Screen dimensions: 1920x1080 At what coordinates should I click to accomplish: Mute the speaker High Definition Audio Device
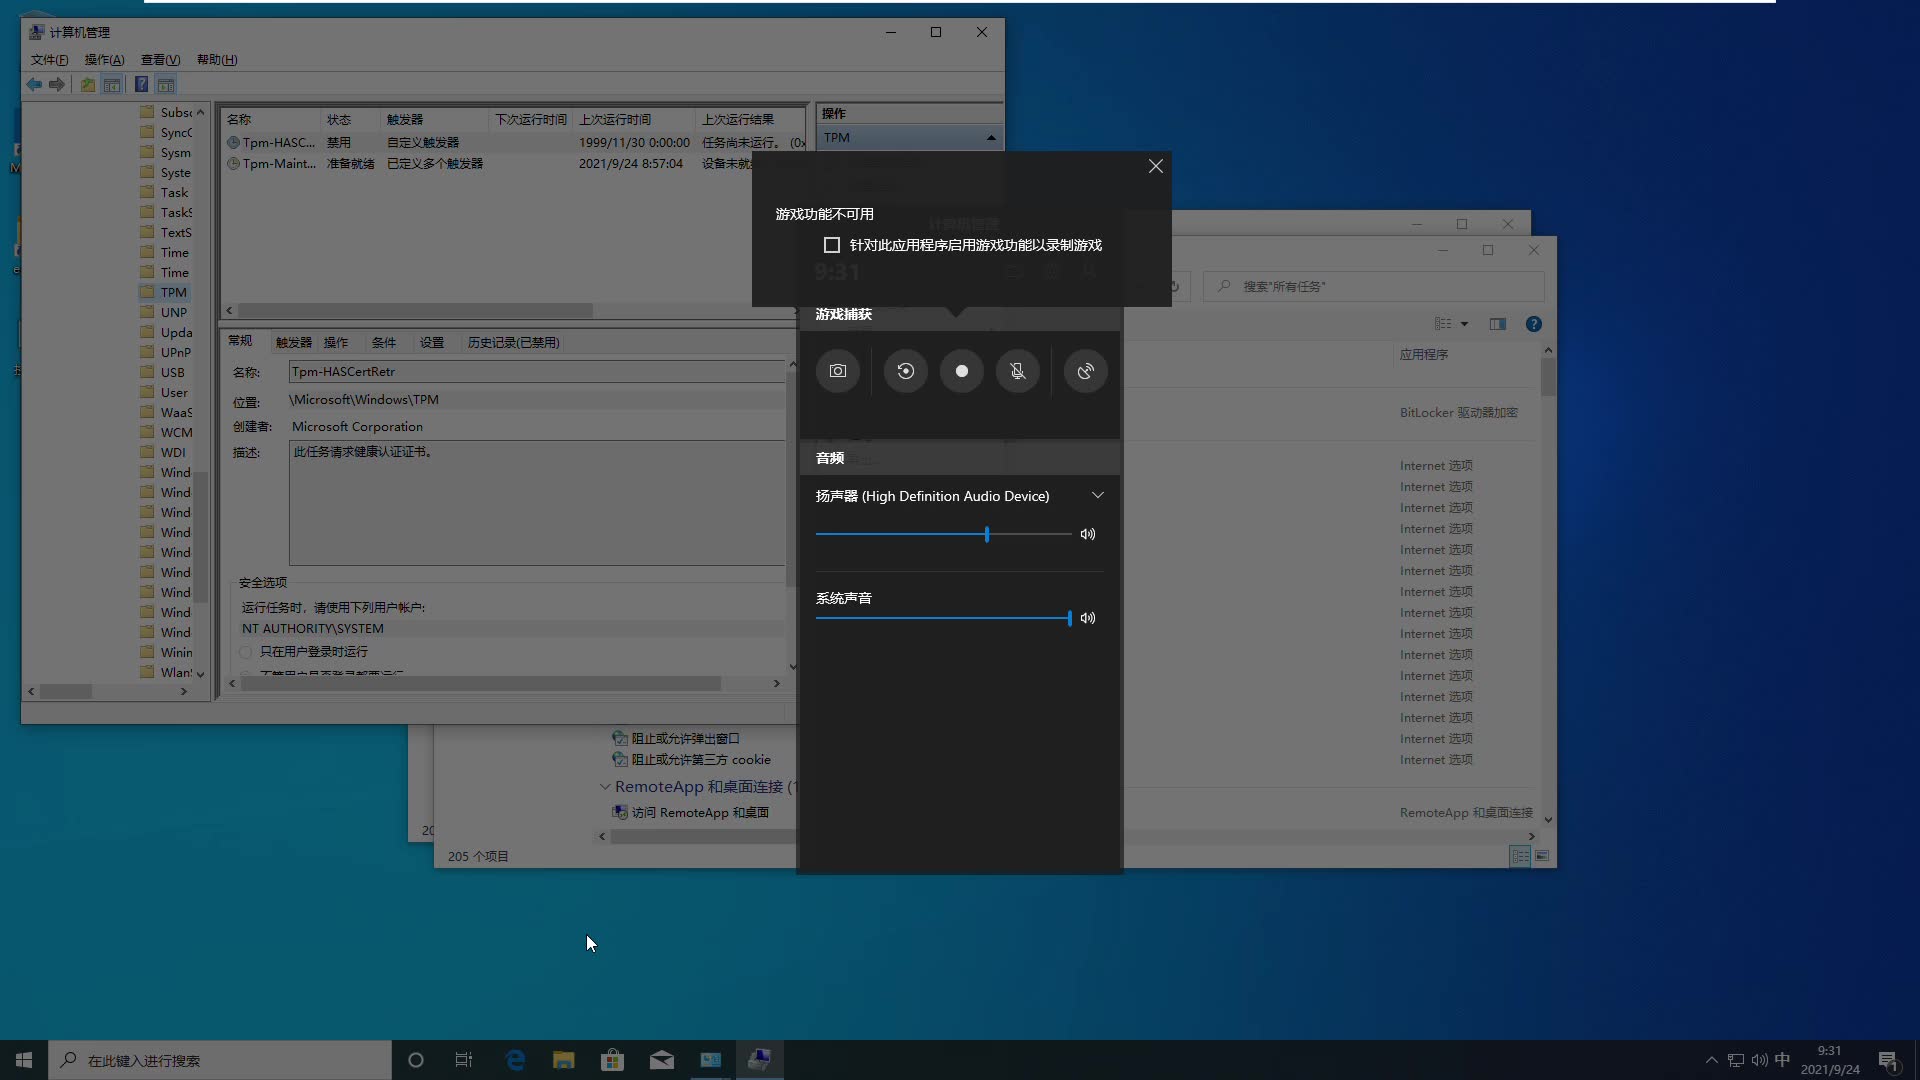pyautogui.click(x=1088, y=534)
